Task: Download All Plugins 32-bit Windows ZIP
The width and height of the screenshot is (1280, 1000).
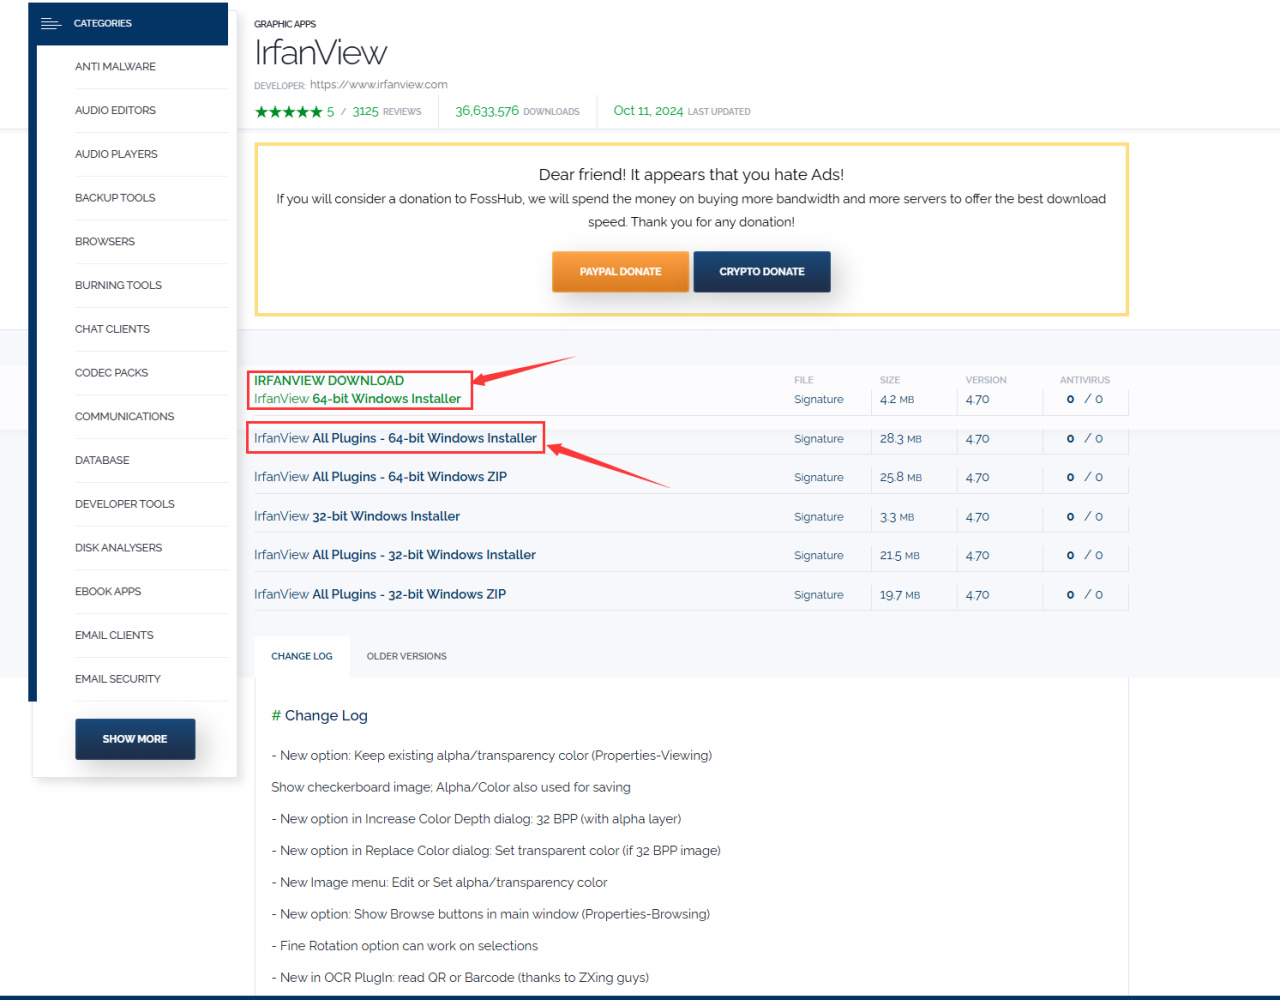Action: (x=380, y=594)
